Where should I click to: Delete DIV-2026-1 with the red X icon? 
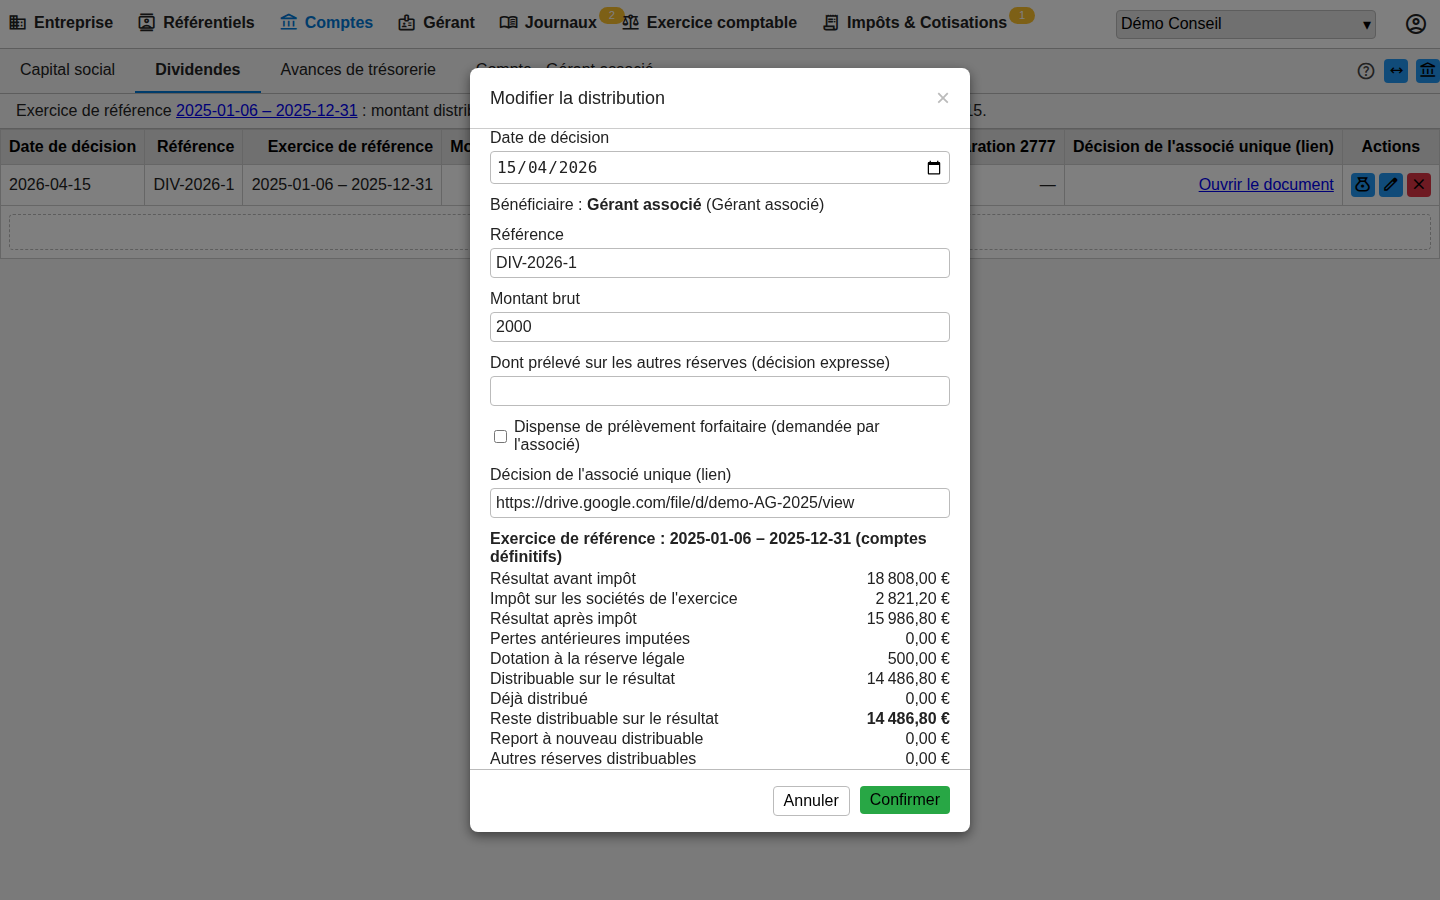tap(1419, 185)
